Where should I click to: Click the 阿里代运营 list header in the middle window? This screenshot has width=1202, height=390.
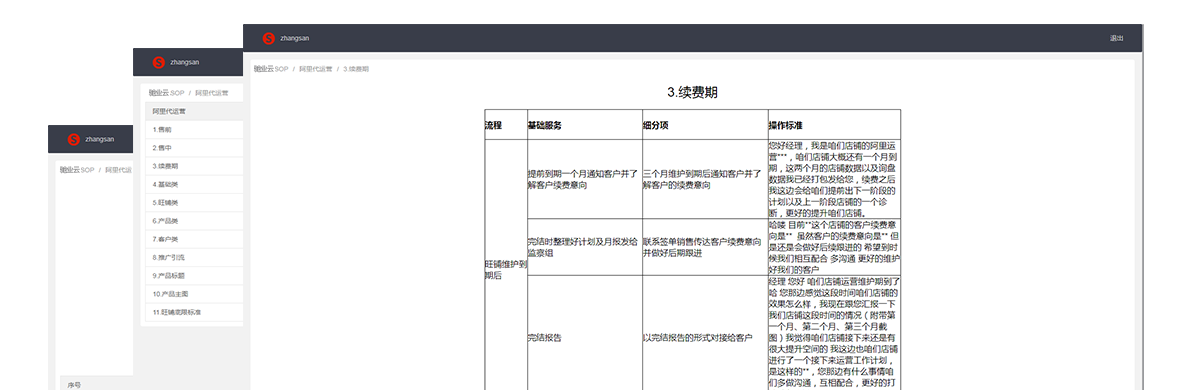[x=194, y=111]
